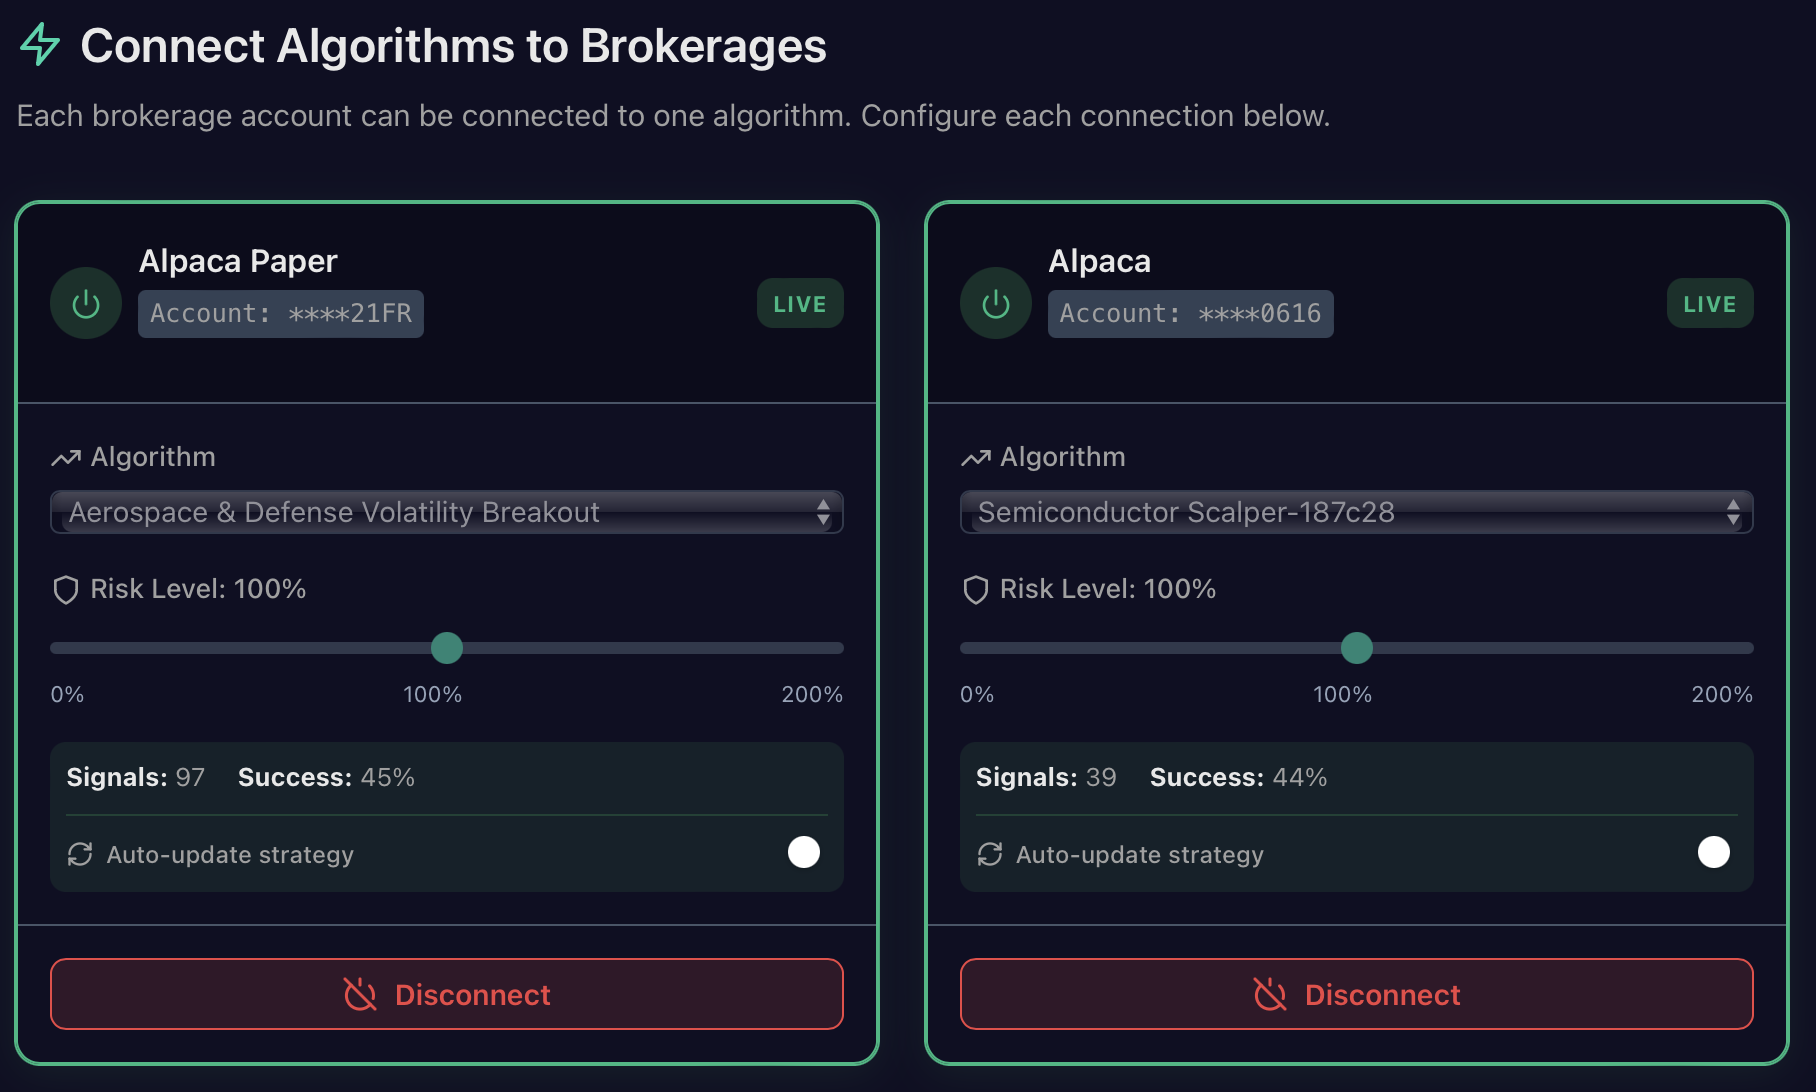Disconnect the Alpaca Paper account
The height and width of the screenshot is (1092, 1816).
[447, 994]
